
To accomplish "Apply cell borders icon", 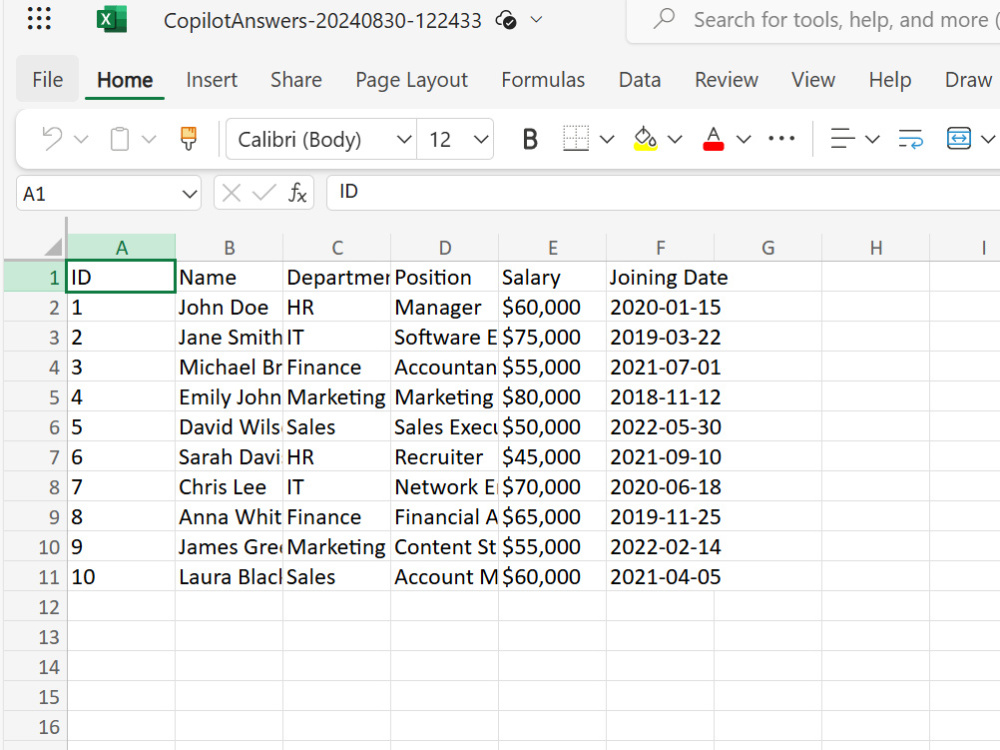I will coord(576,138).
